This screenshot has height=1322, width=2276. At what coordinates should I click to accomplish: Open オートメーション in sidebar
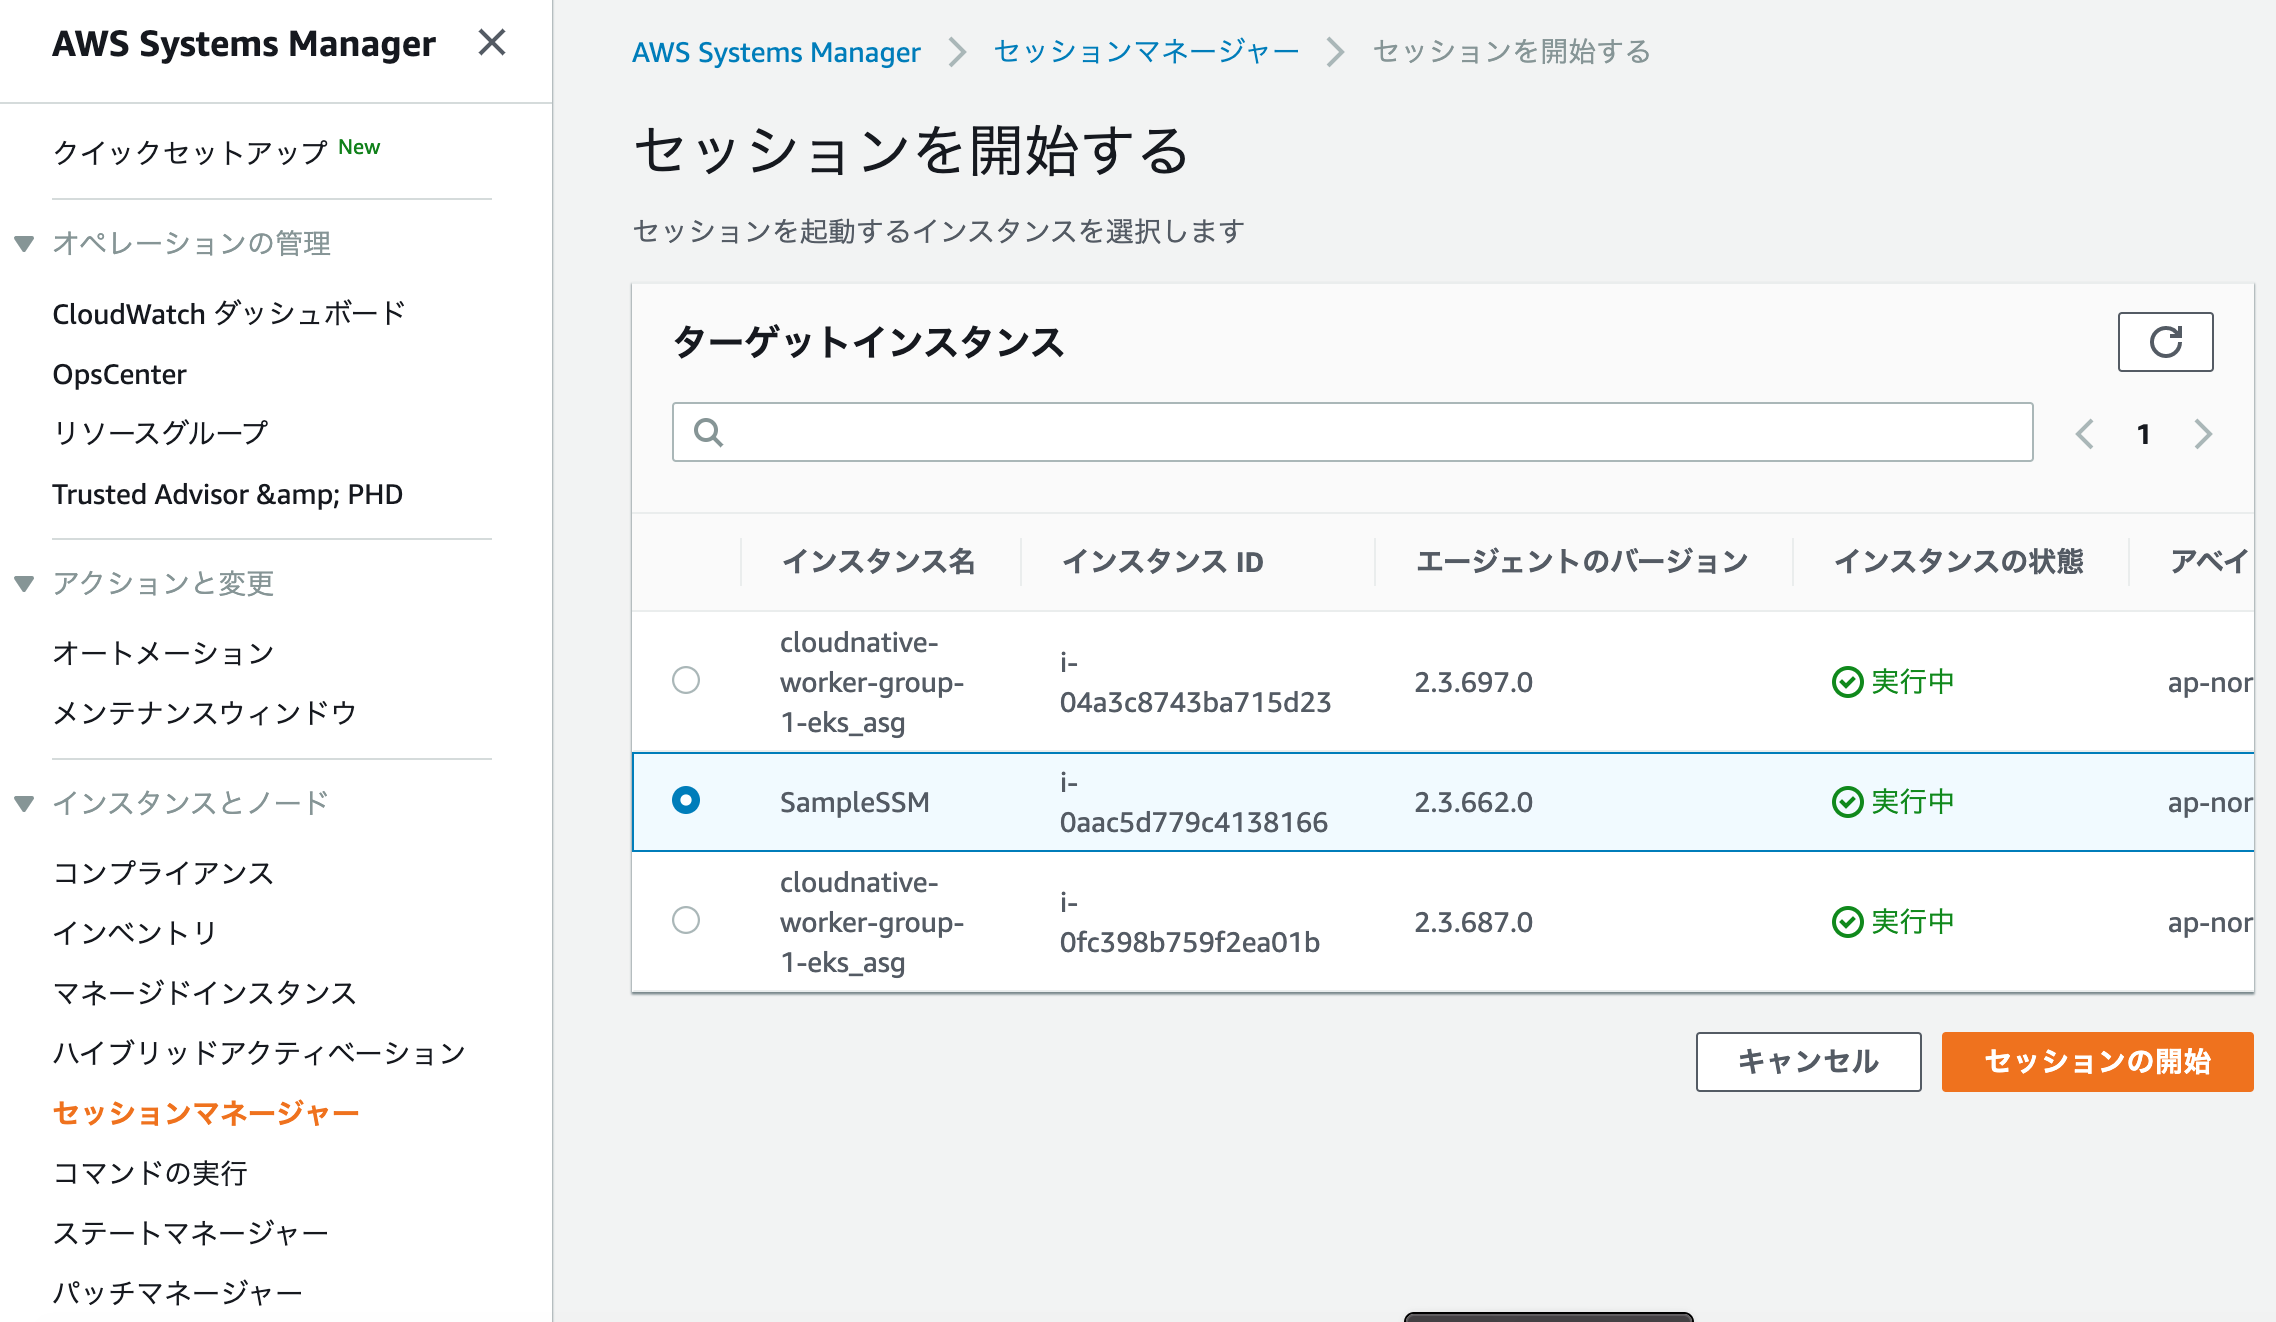click(x=163, y=653)
